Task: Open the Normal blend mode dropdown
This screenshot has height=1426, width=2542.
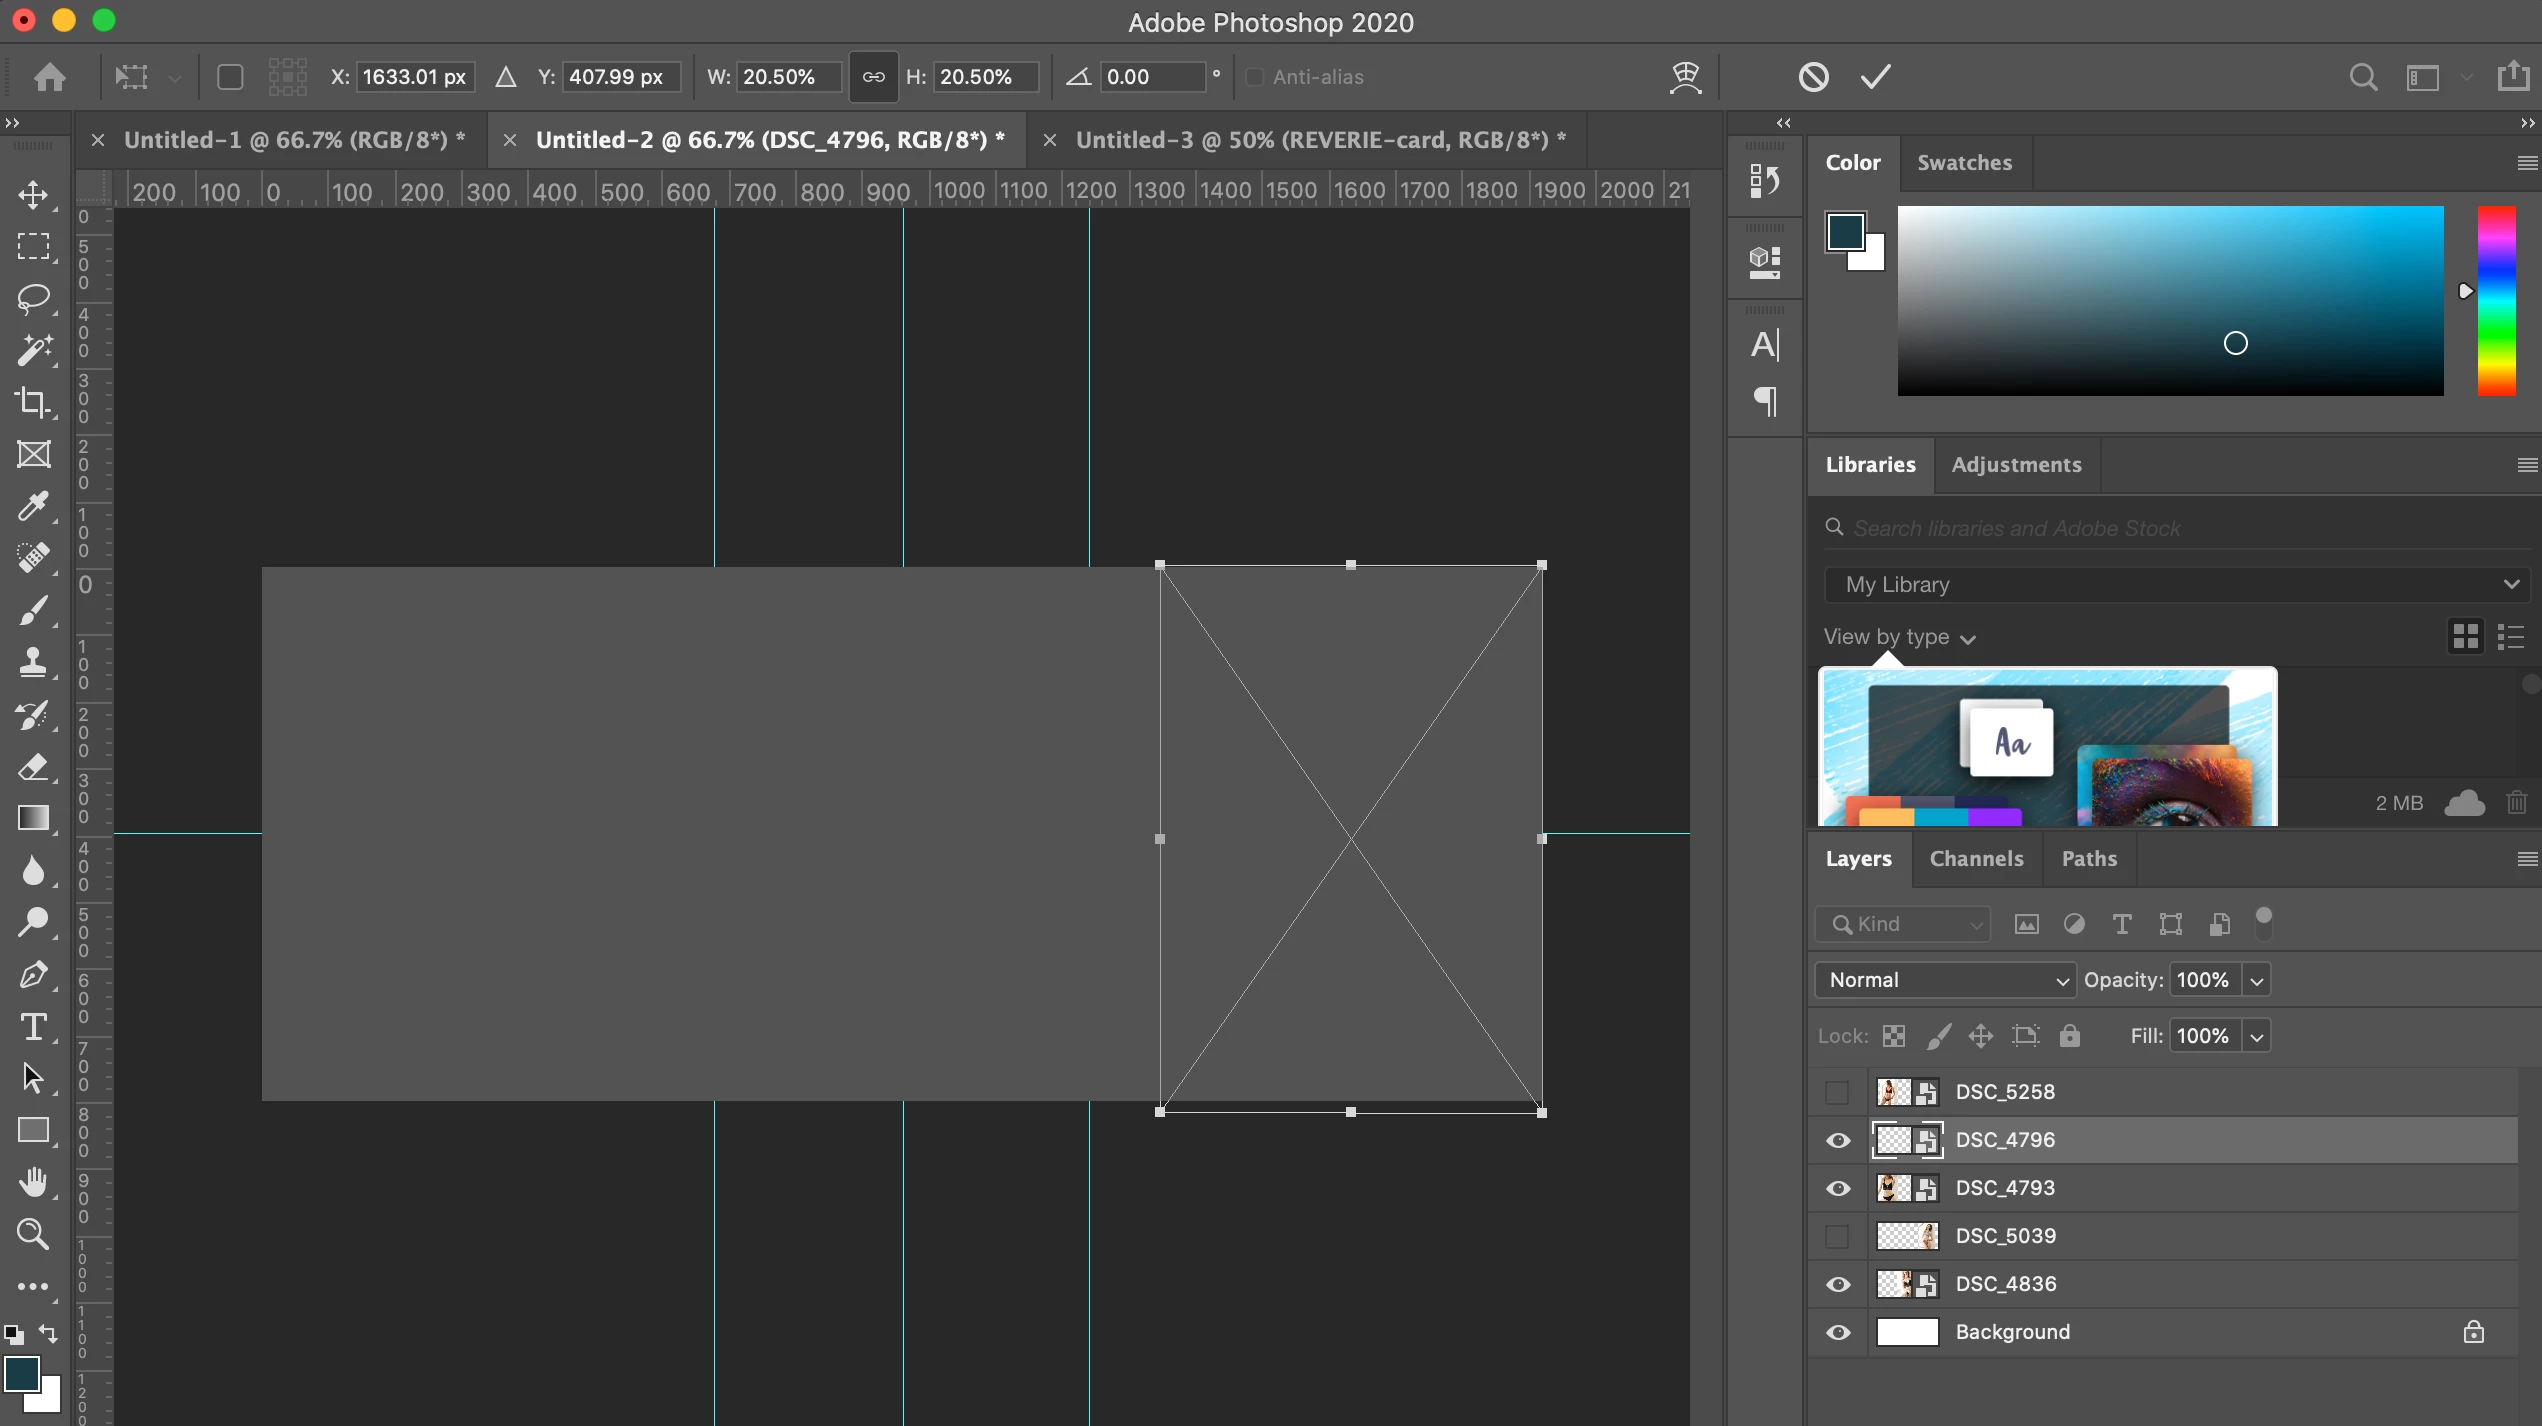Action: point(1945,980)
